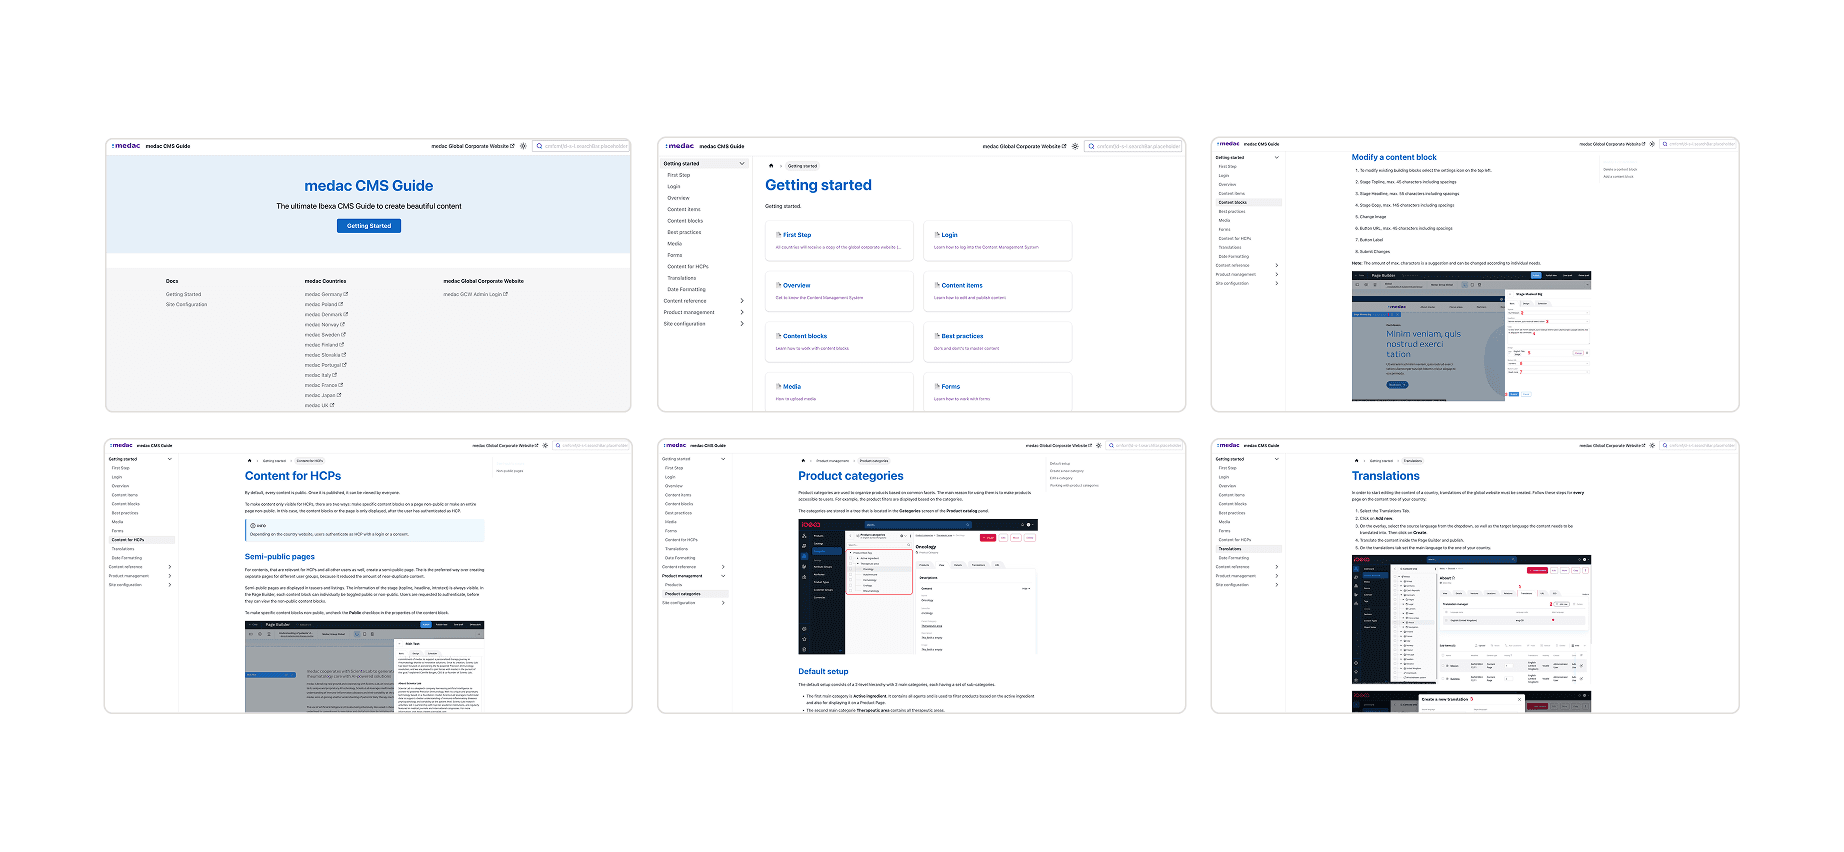Click document icon on Overview card

click(x=778, y=285)
